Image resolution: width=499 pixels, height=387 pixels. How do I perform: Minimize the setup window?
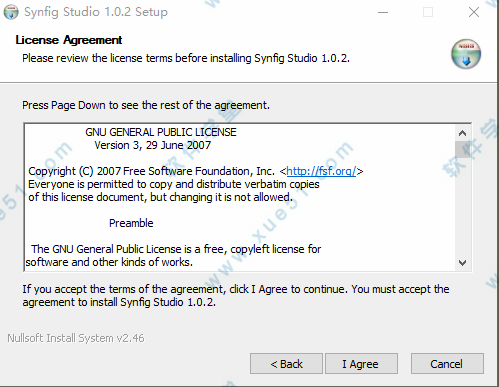click(x=383, y=12)
